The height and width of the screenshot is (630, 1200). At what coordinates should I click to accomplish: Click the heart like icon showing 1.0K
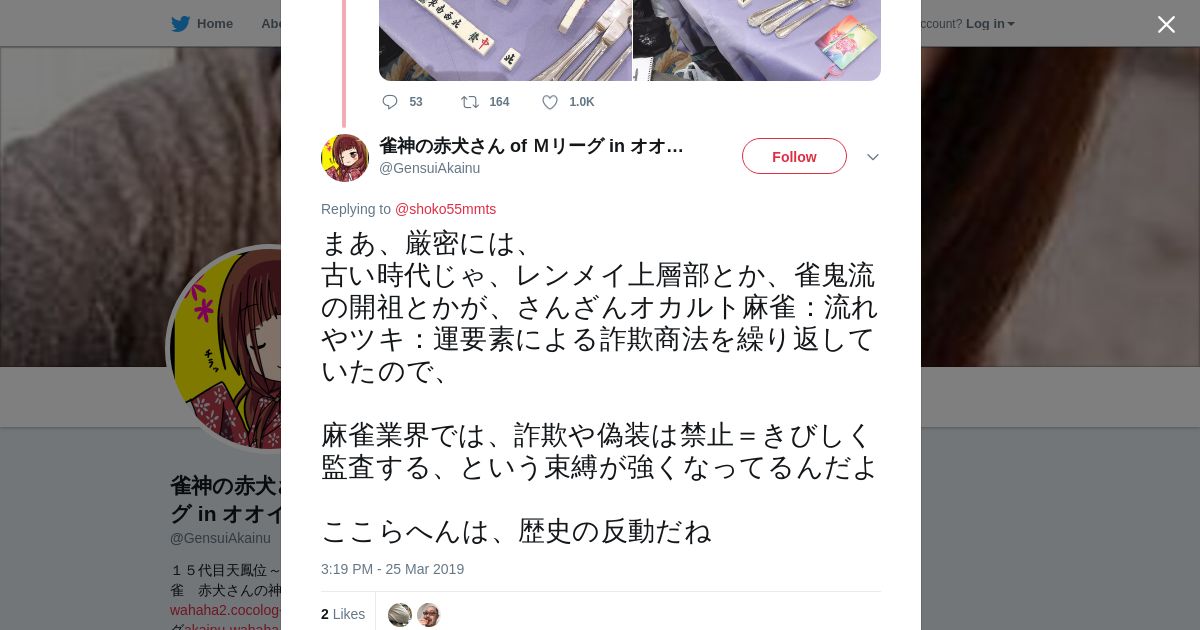pyautogui.click(x=550, y=102)
